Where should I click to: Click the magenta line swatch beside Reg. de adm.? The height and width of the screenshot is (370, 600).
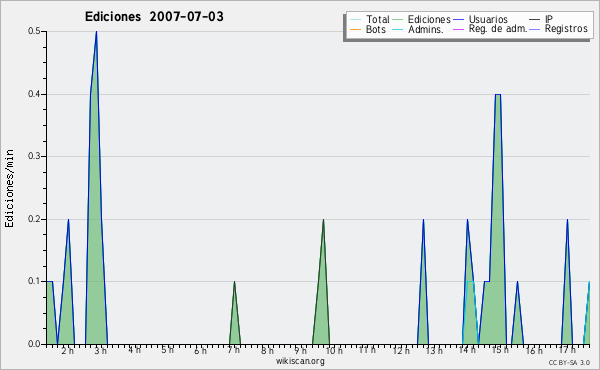click(458, 29)
